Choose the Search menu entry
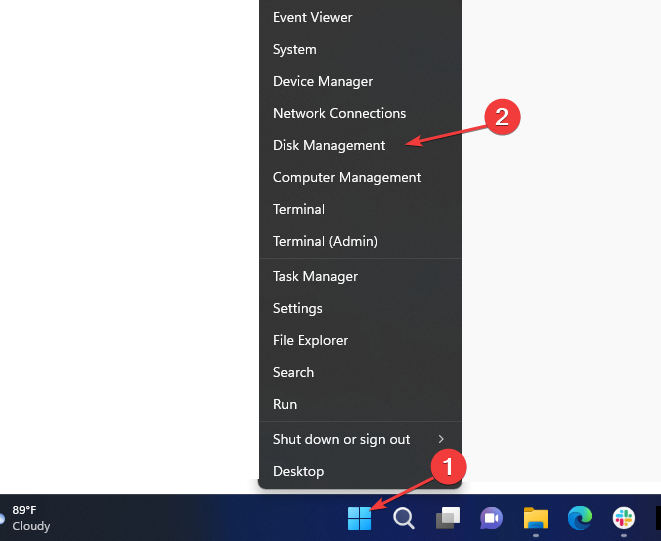Viewport: 661px width, 541px height. point(360,373)
